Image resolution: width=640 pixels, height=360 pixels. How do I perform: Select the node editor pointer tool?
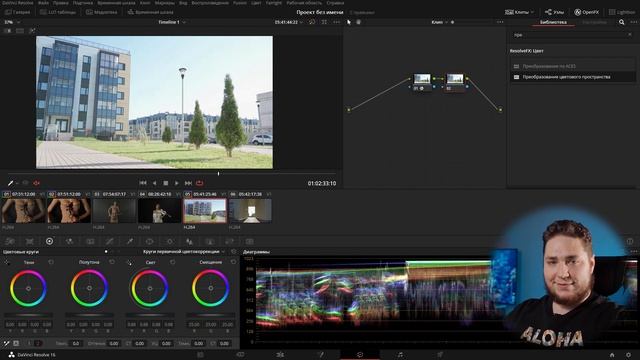(349, 22)
